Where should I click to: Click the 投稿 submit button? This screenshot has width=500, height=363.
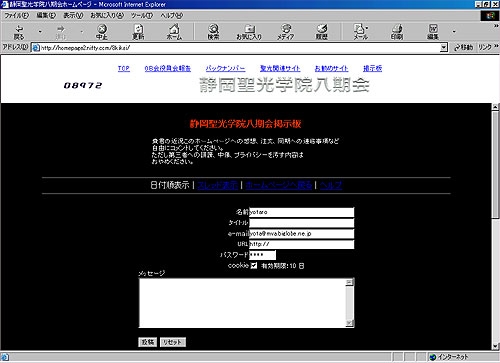(x=147, y=342)
